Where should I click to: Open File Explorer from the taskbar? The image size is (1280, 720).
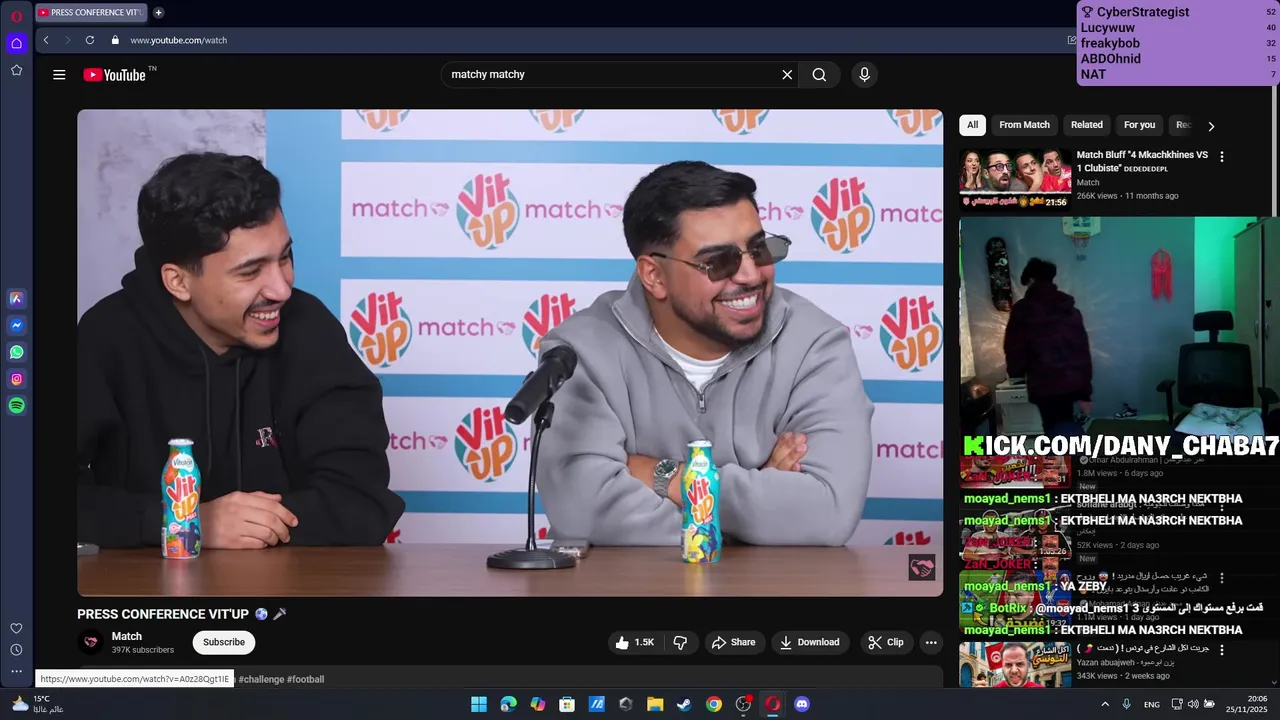655,704
